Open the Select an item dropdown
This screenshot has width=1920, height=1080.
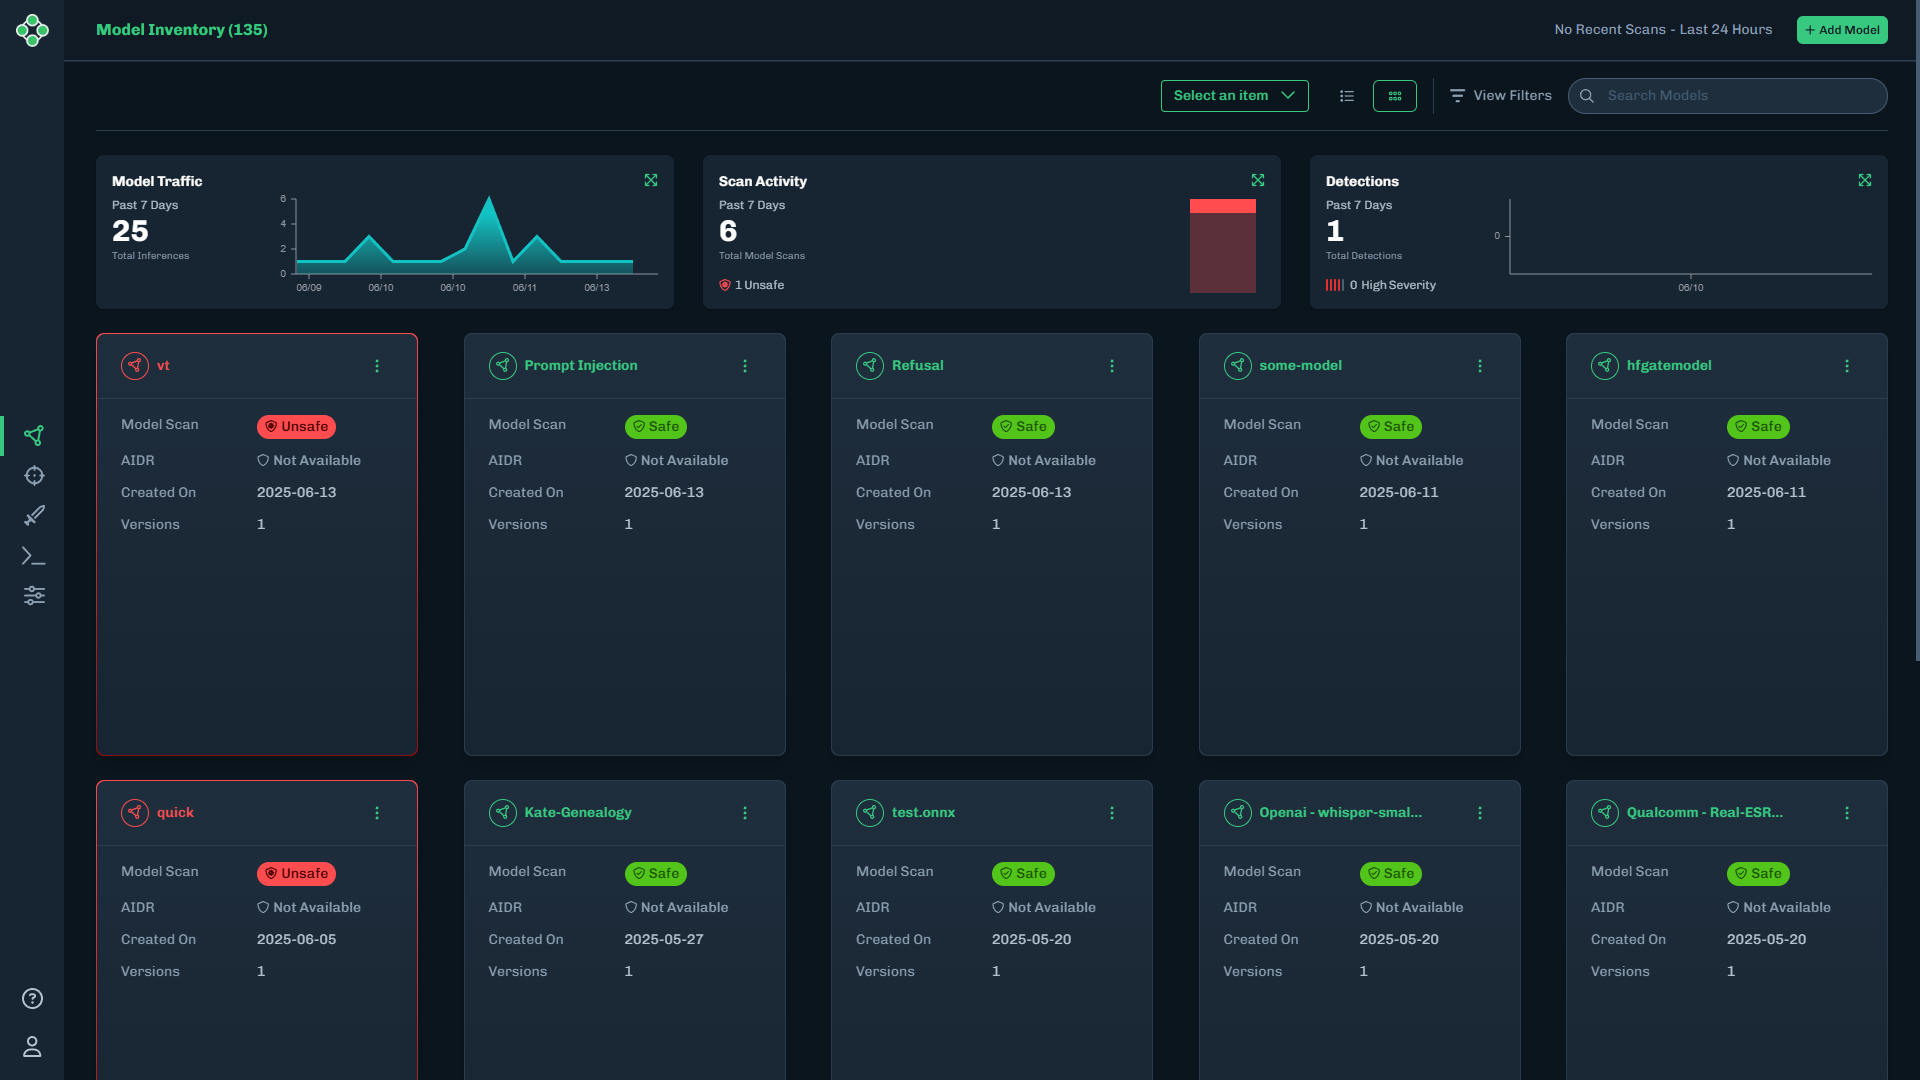[x=1234, y=96]
